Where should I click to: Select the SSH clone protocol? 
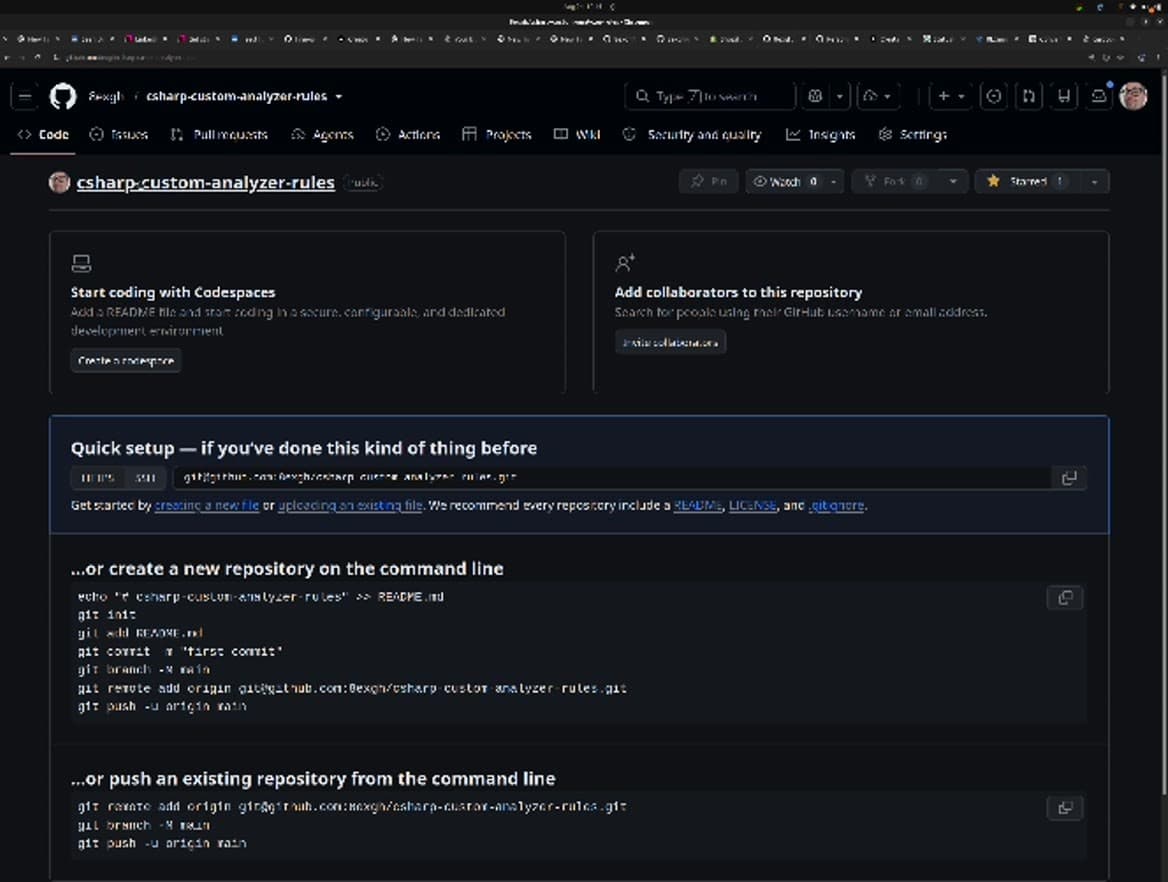coord(145,478)
